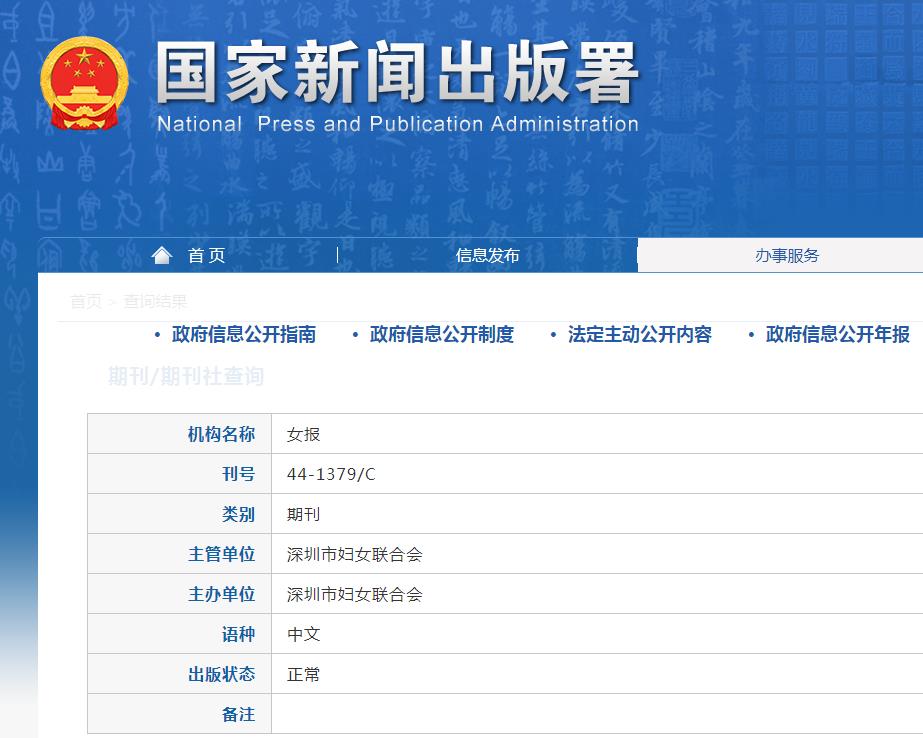
Task: Click the English subtitle of the administration
Action: (x=397, y=124)
